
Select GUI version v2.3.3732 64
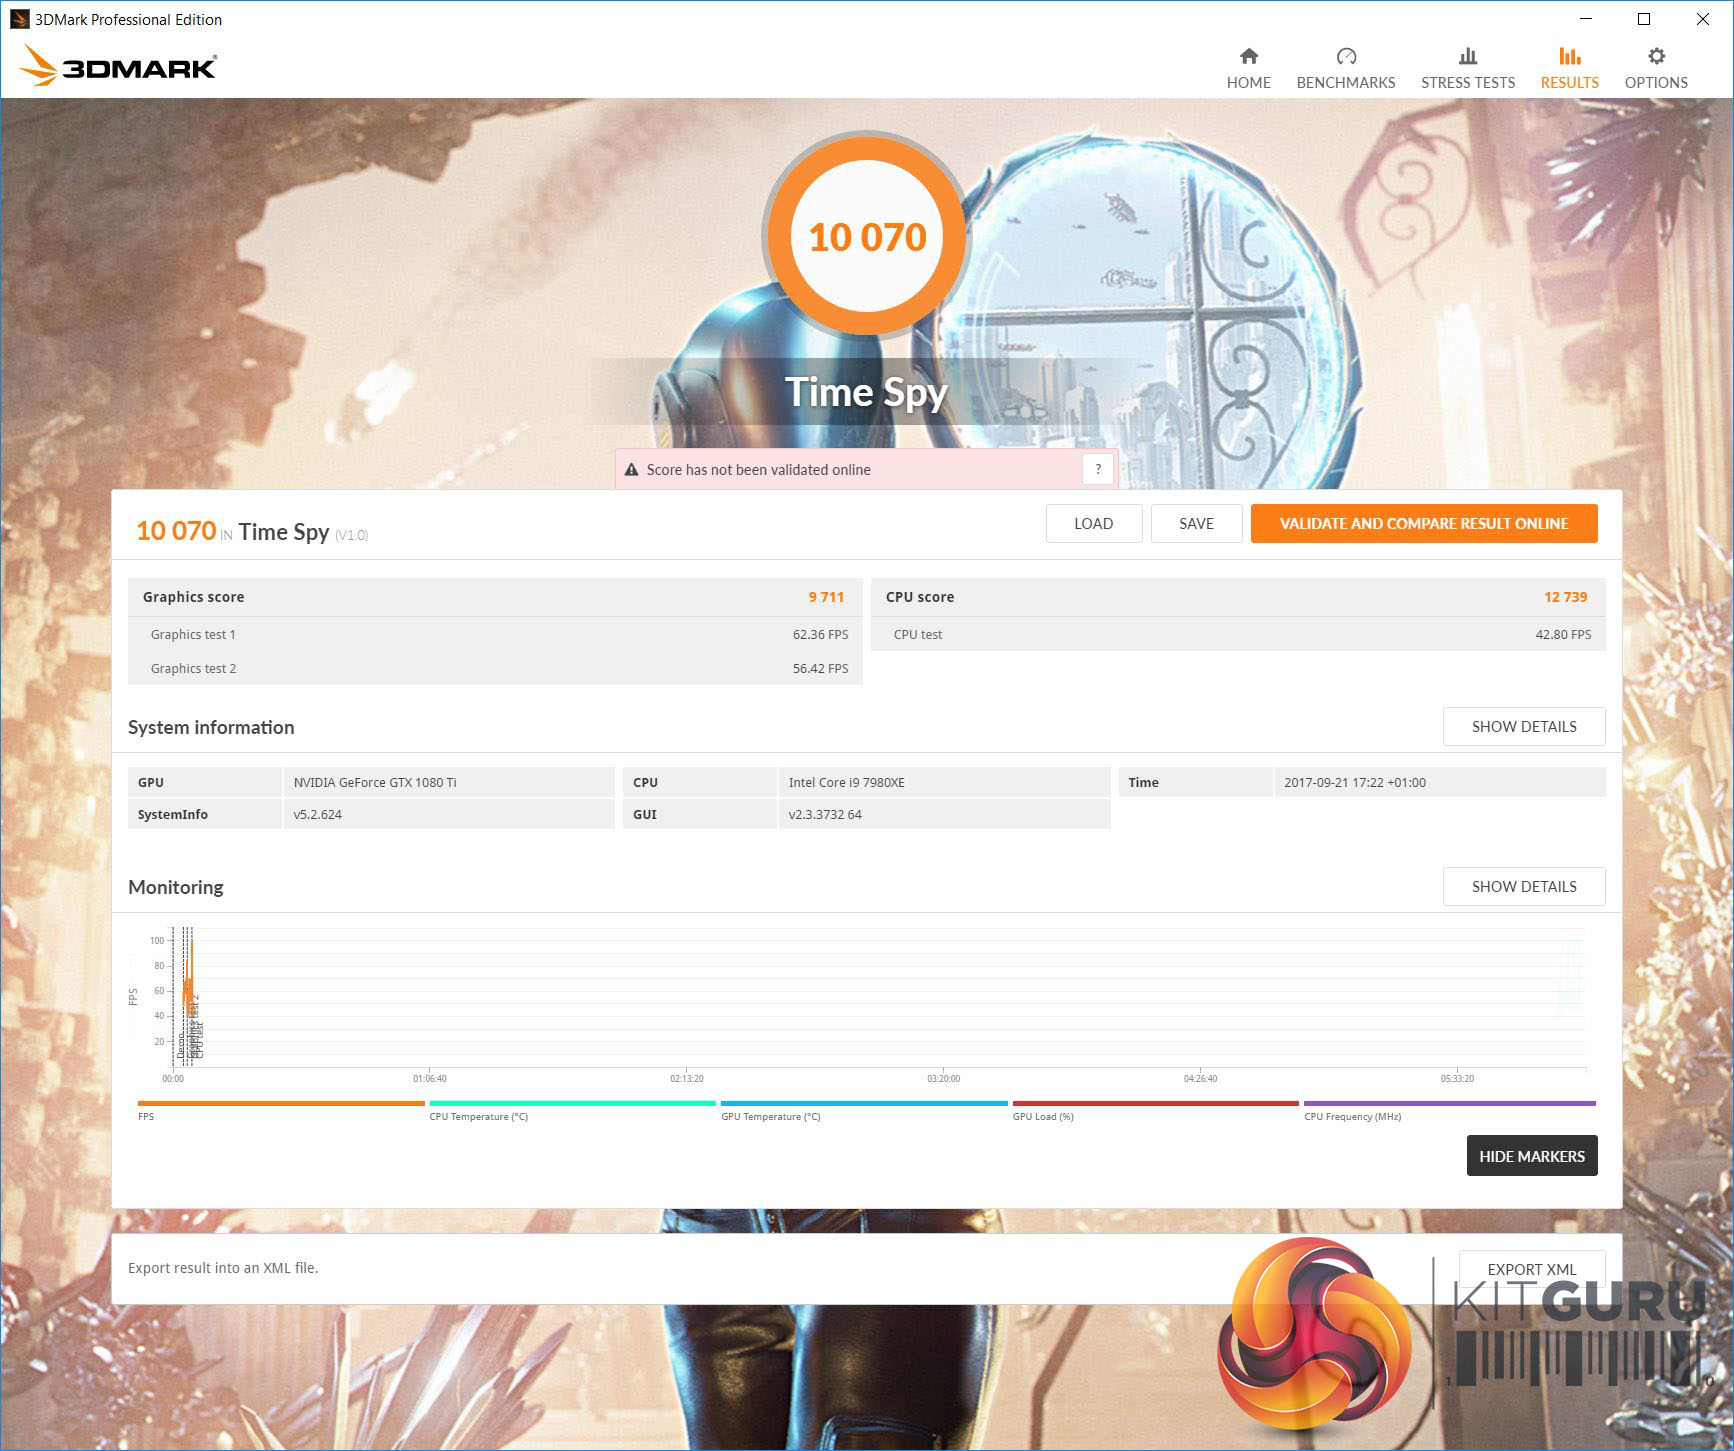tap(825, 815)
